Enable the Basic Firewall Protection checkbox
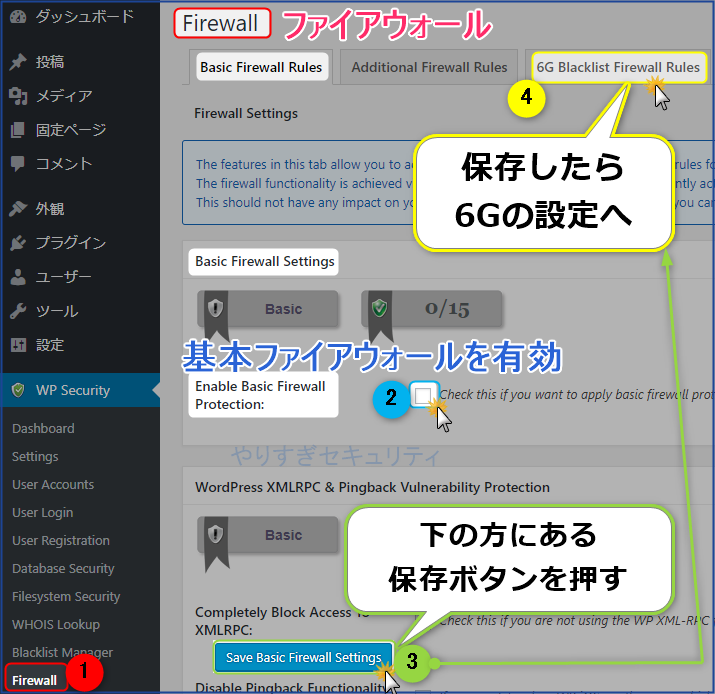The height and width of the screenshot is (694, 715). click(x=423, y=395)
